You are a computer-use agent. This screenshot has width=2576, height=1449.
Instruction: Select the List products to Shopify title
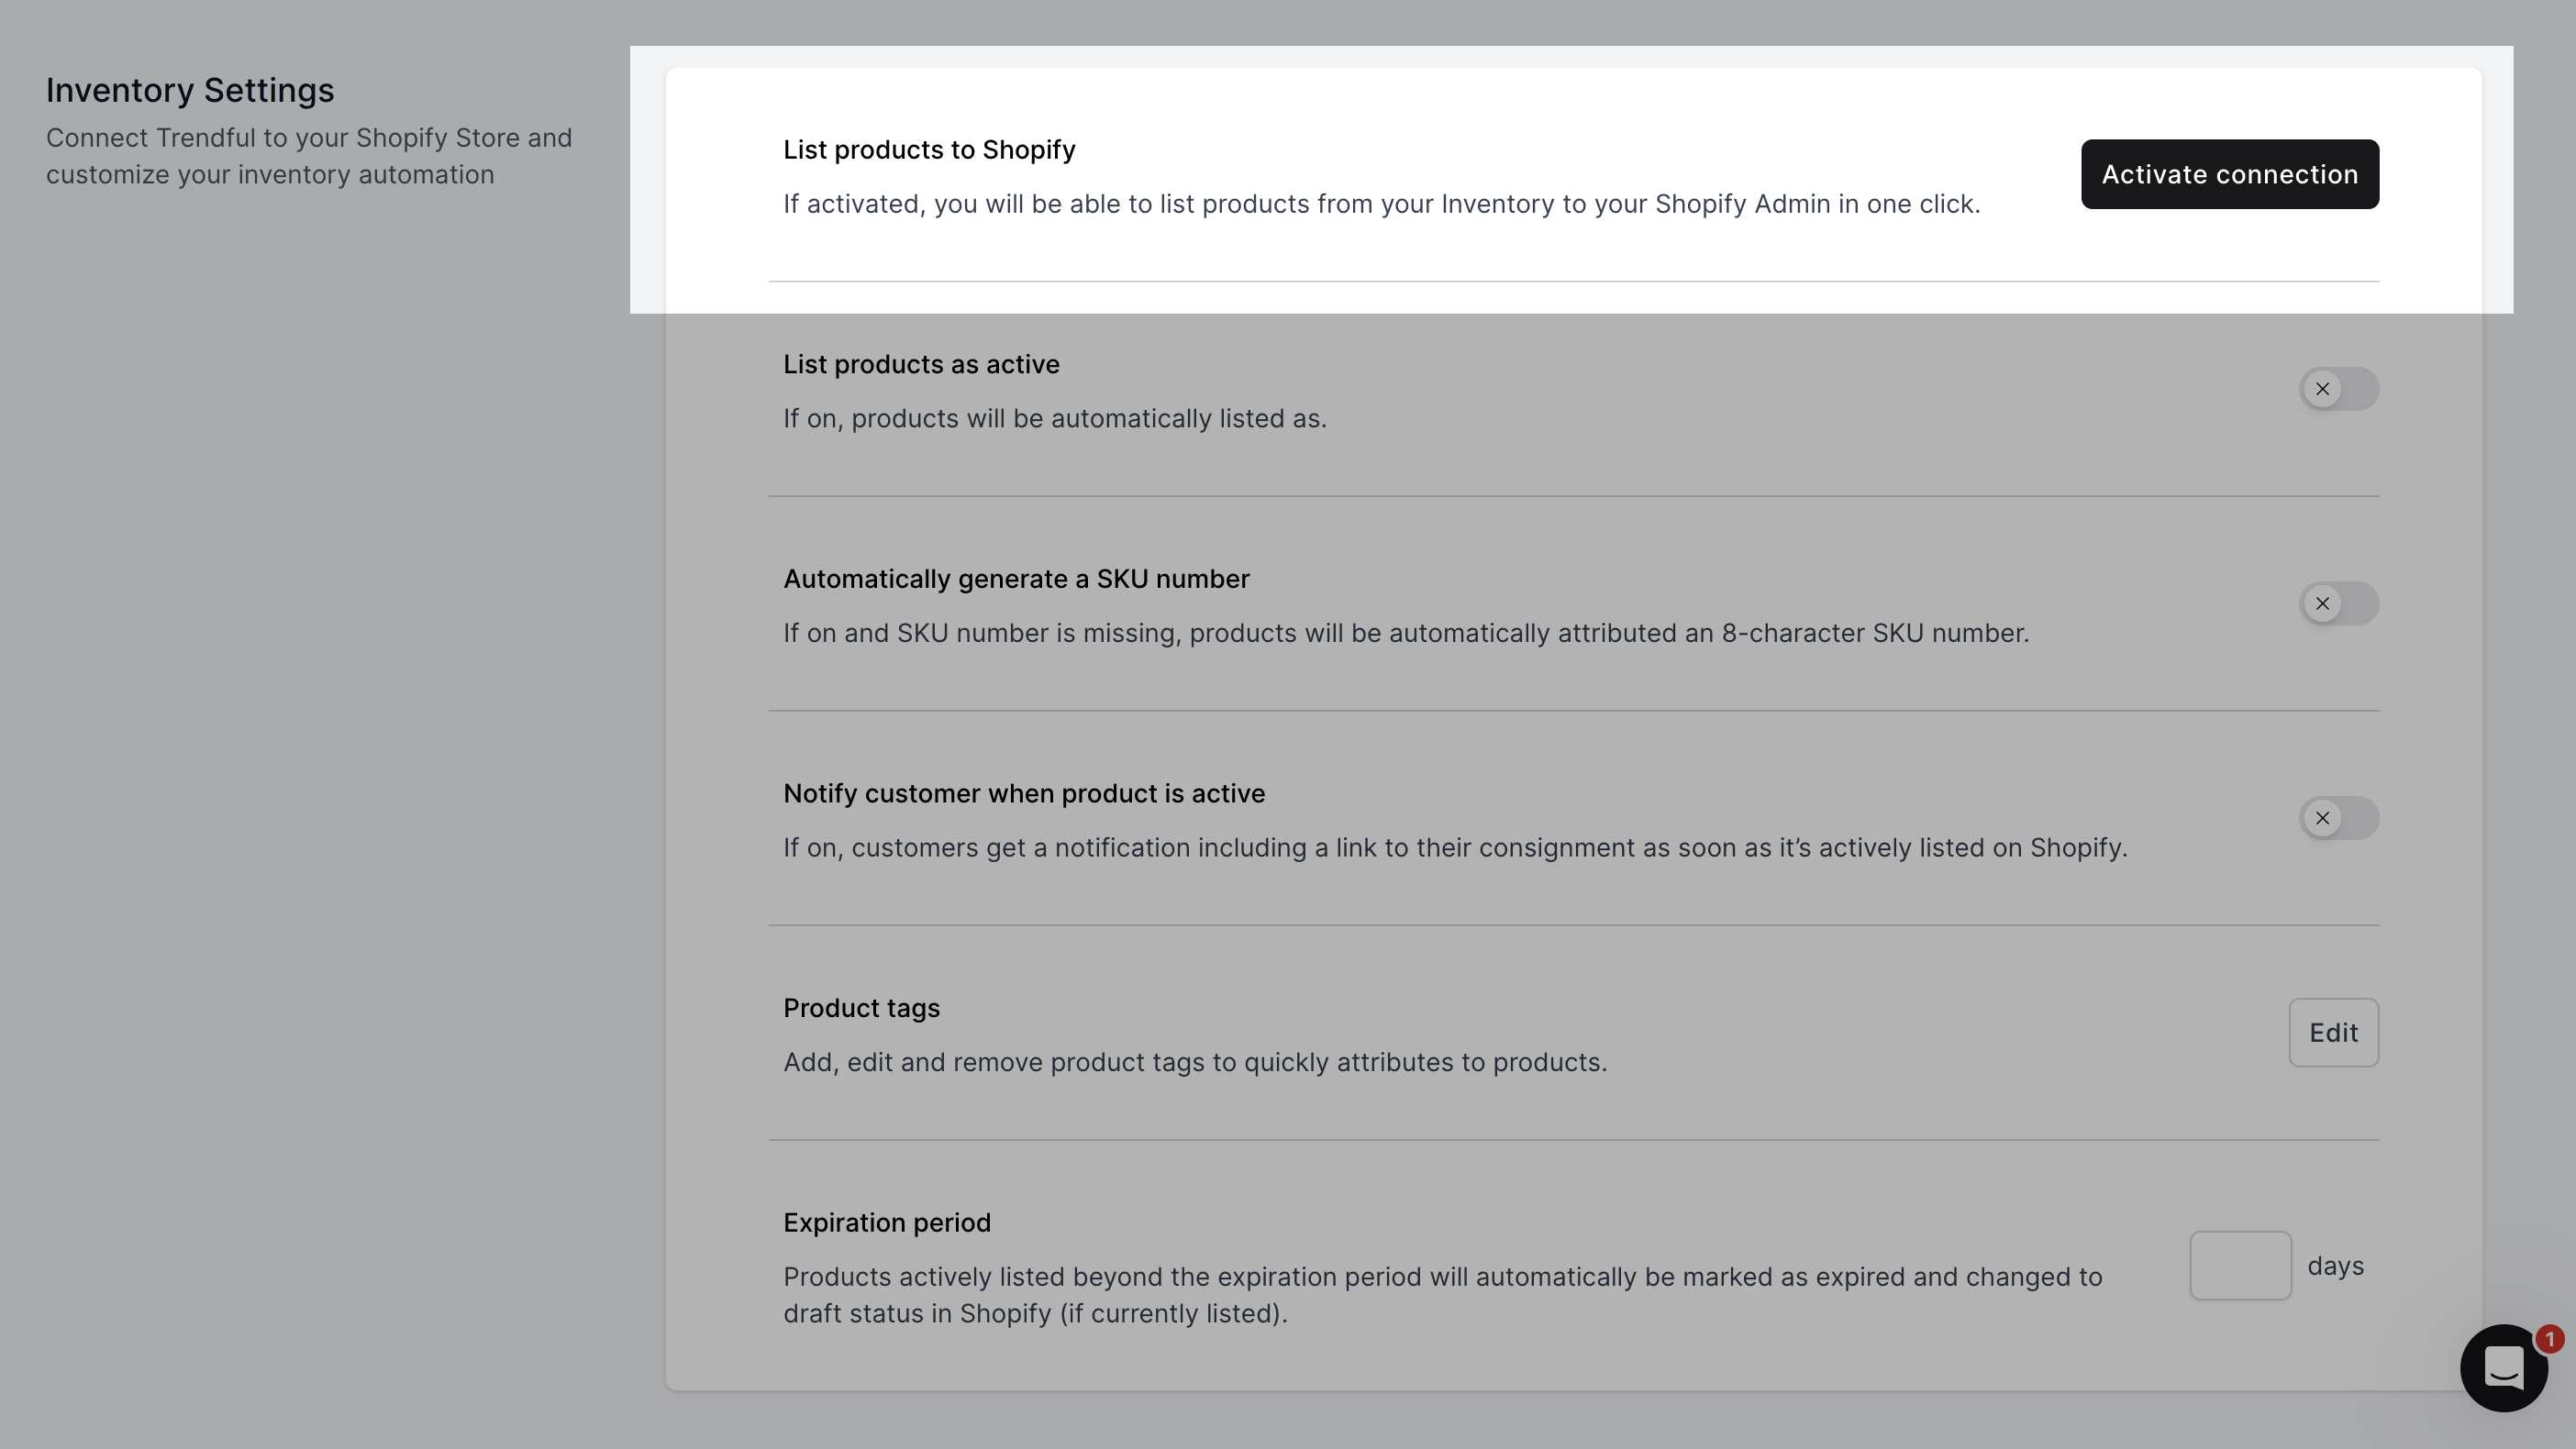click(929, 150)
